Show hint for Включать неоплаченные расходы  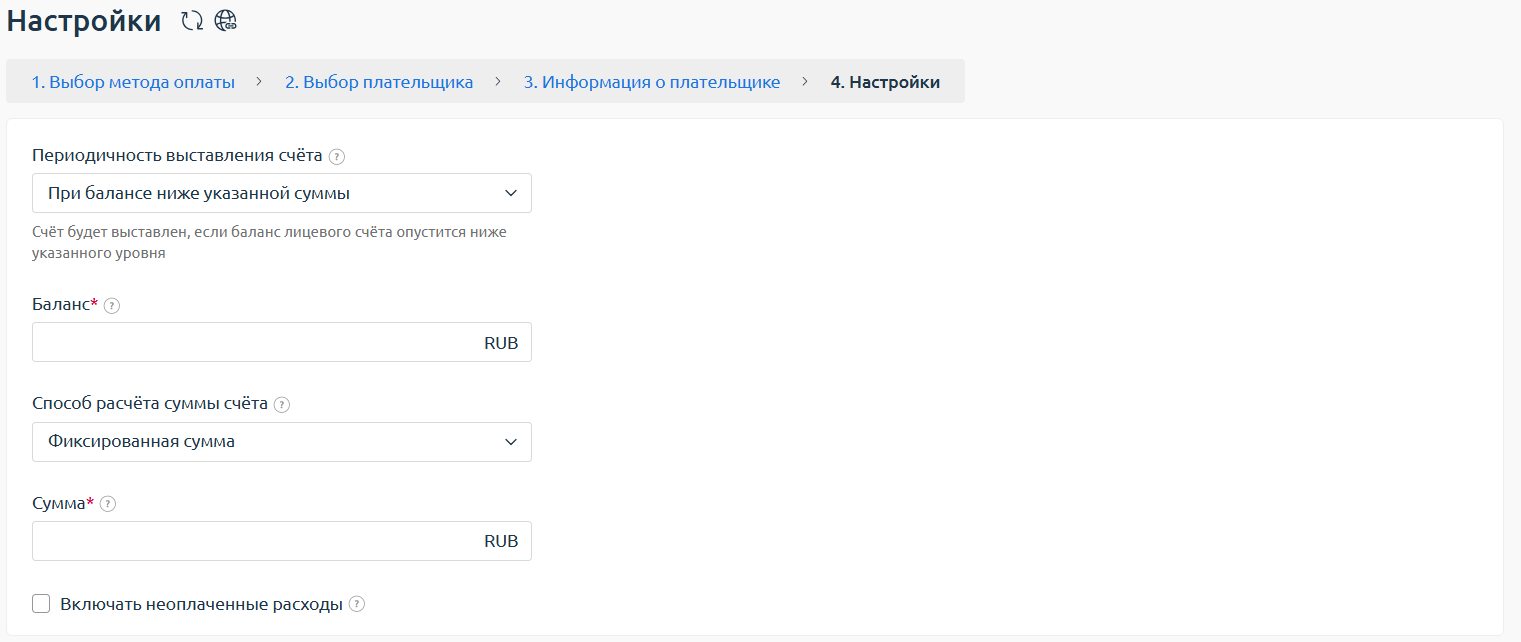click(x=357, y=604)
